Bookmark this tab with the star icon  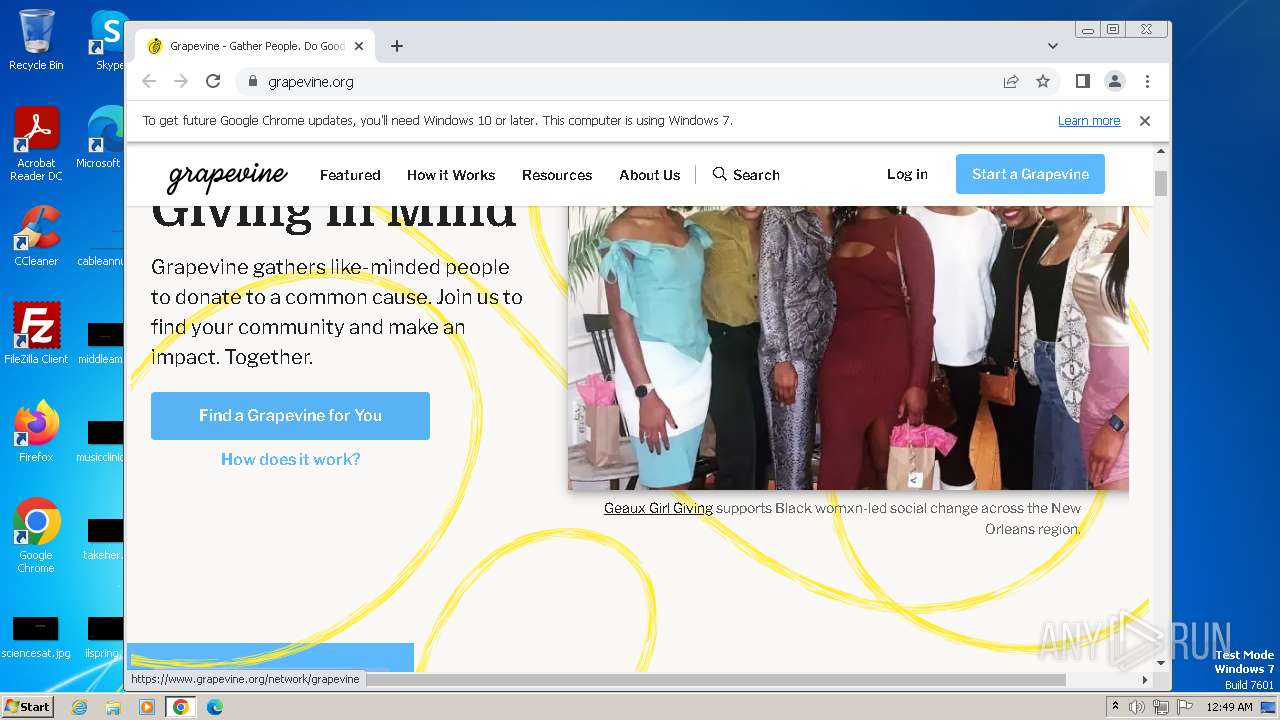(x=1043, y=82)
